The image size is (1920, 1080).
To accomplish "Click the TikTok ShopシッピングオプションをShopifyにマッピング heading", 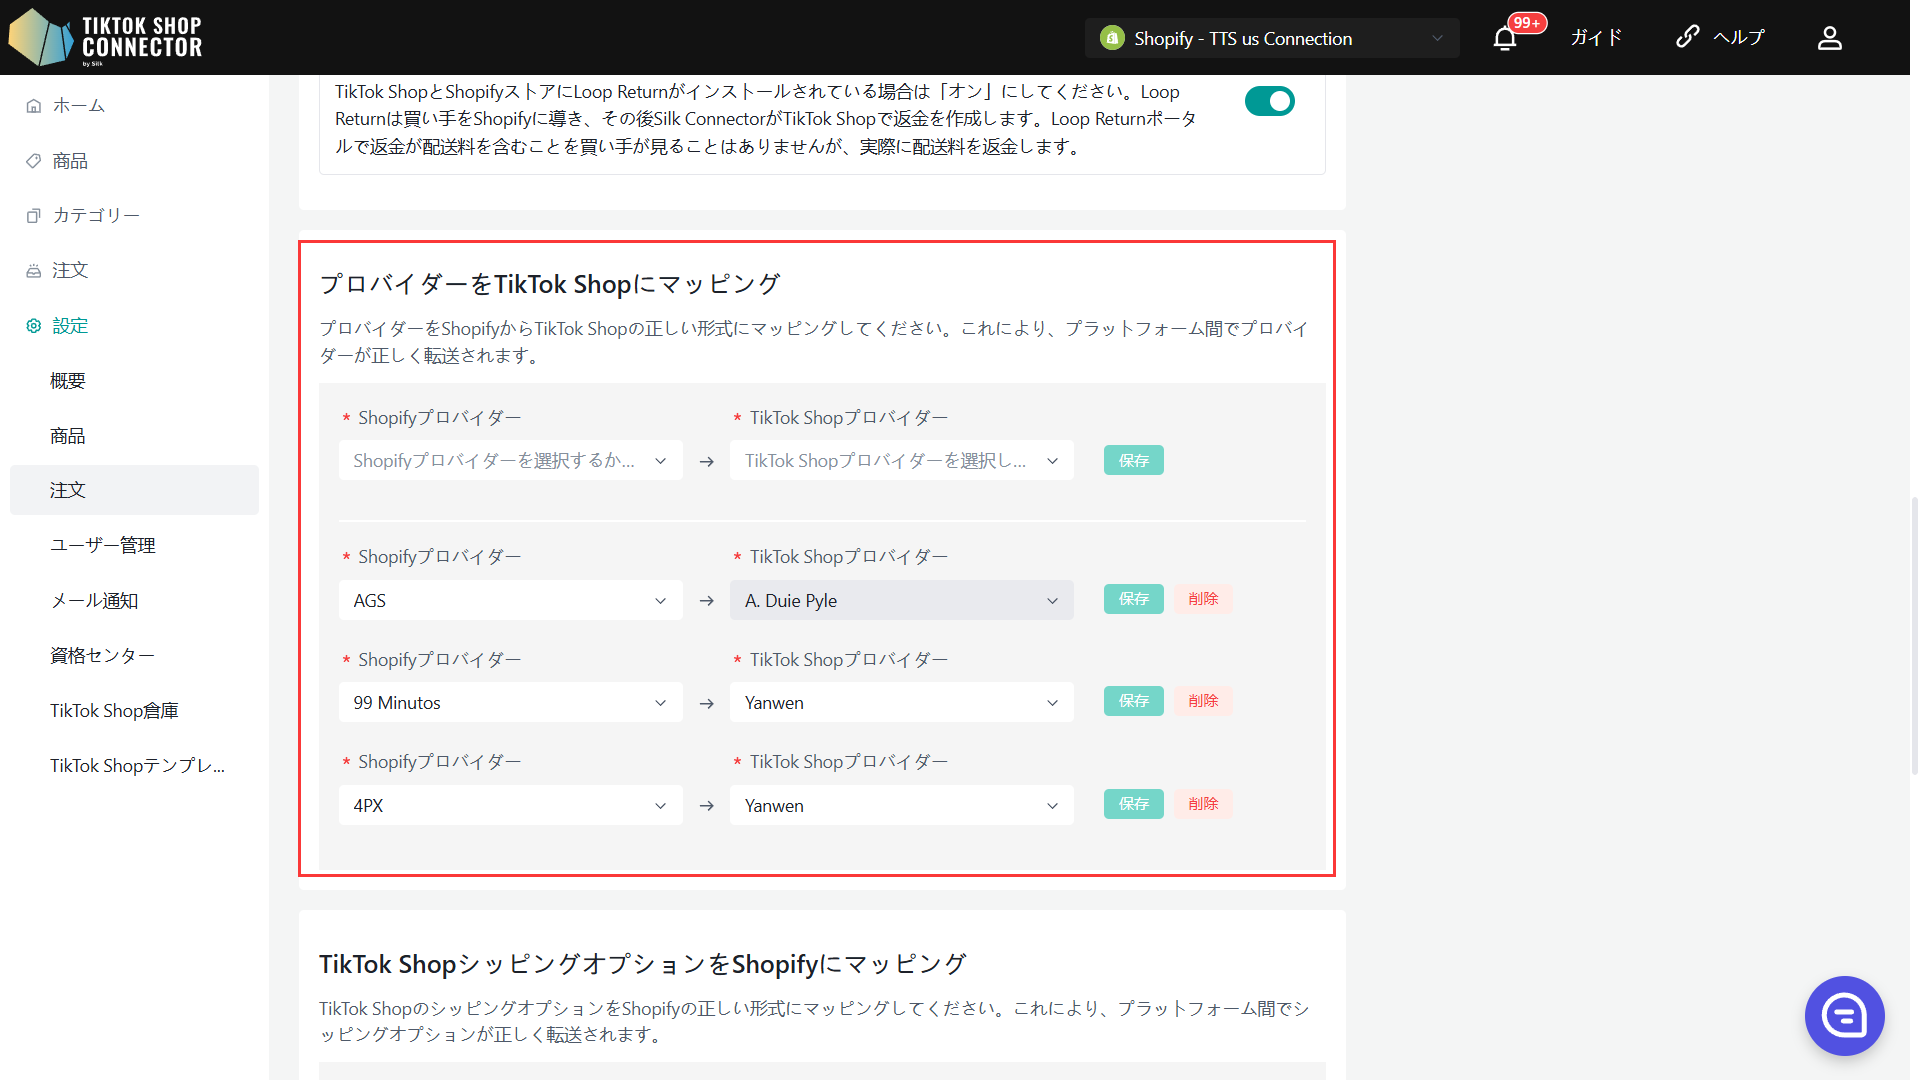I will (642, 964).
